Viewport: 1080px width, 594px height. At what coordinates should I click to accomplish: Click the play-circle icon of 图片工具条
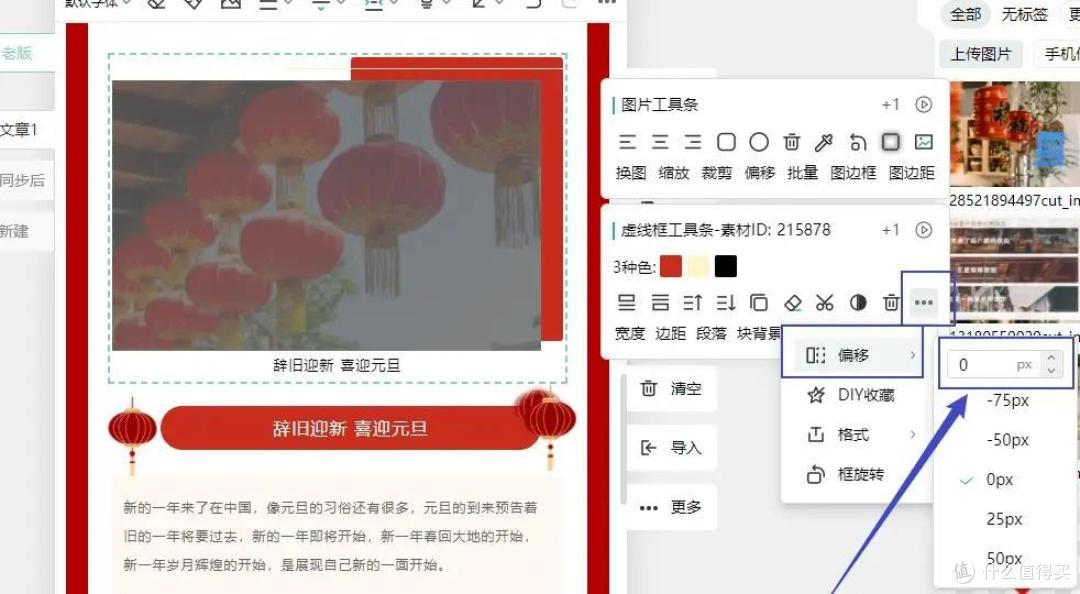coord(924,104)
